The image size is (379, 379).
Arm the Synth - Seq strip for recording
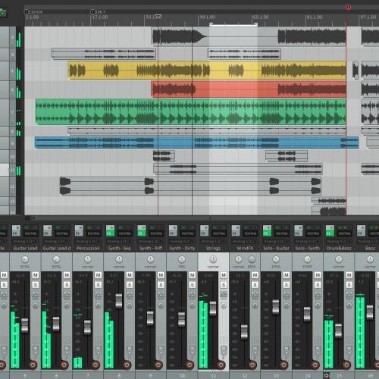(x=127, y=364)
